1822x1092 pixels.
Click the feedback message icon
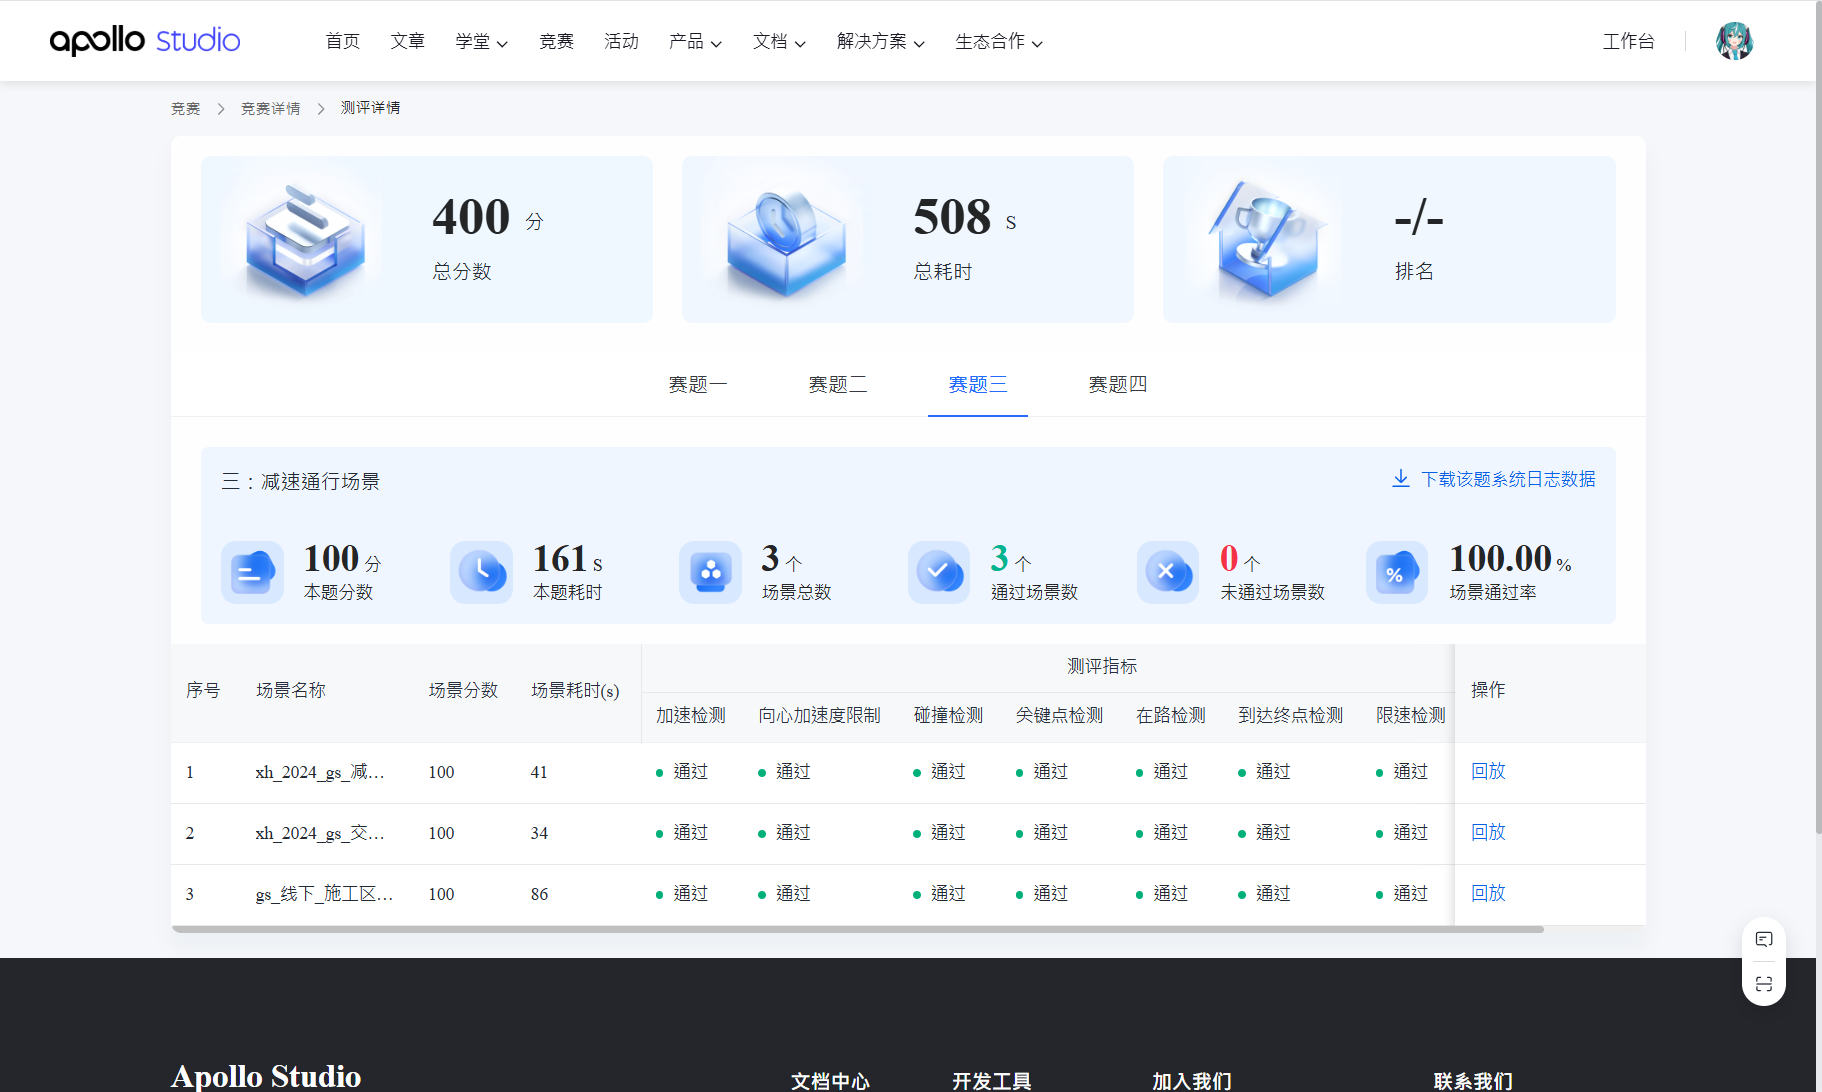click(1763, 939)
